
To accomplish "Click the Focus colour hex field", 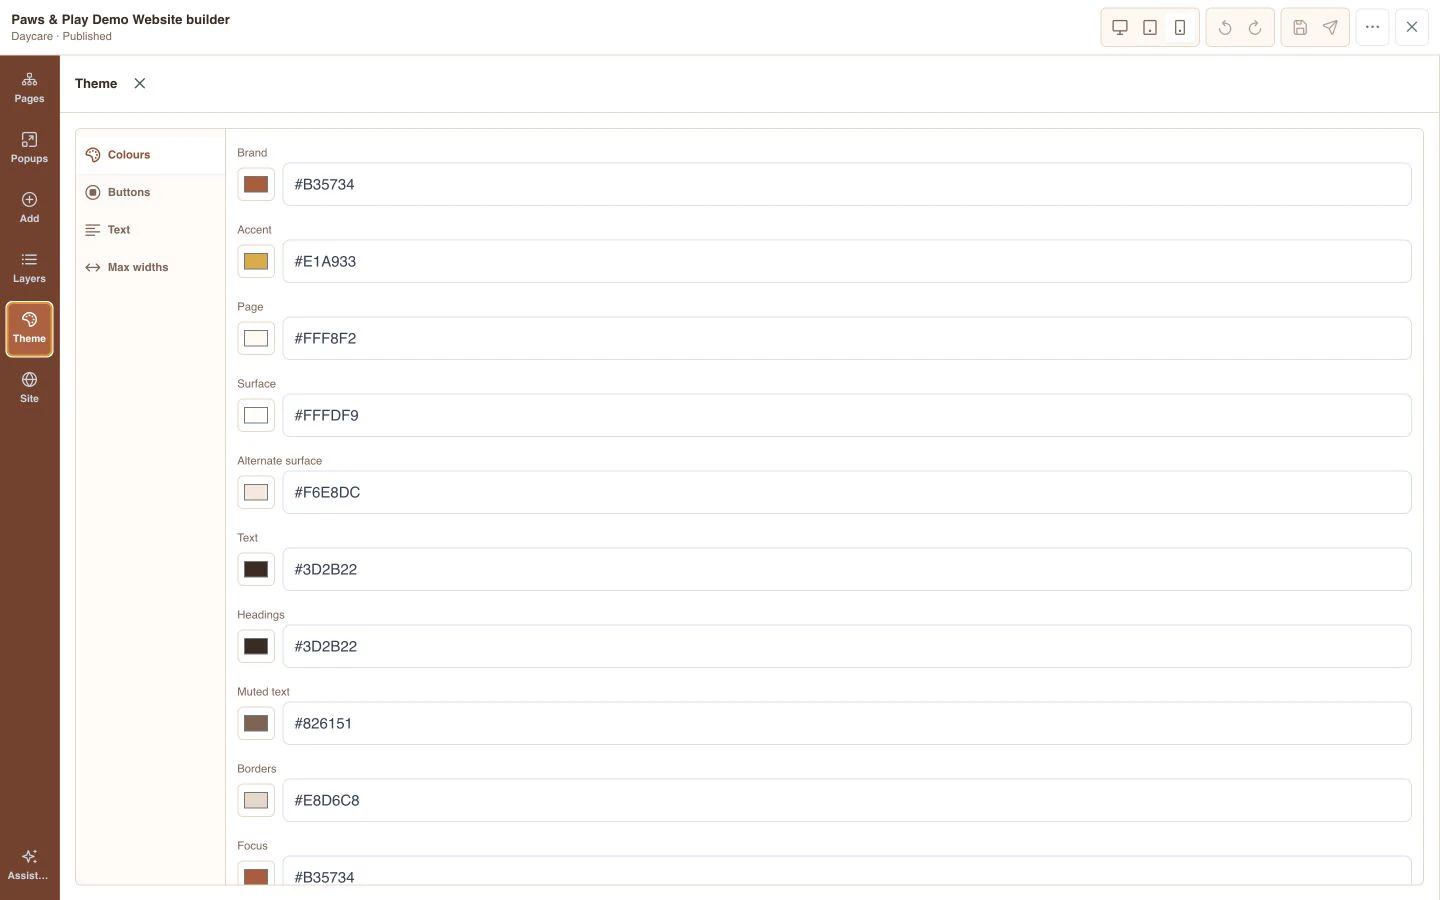I will [x=847, y=872].
